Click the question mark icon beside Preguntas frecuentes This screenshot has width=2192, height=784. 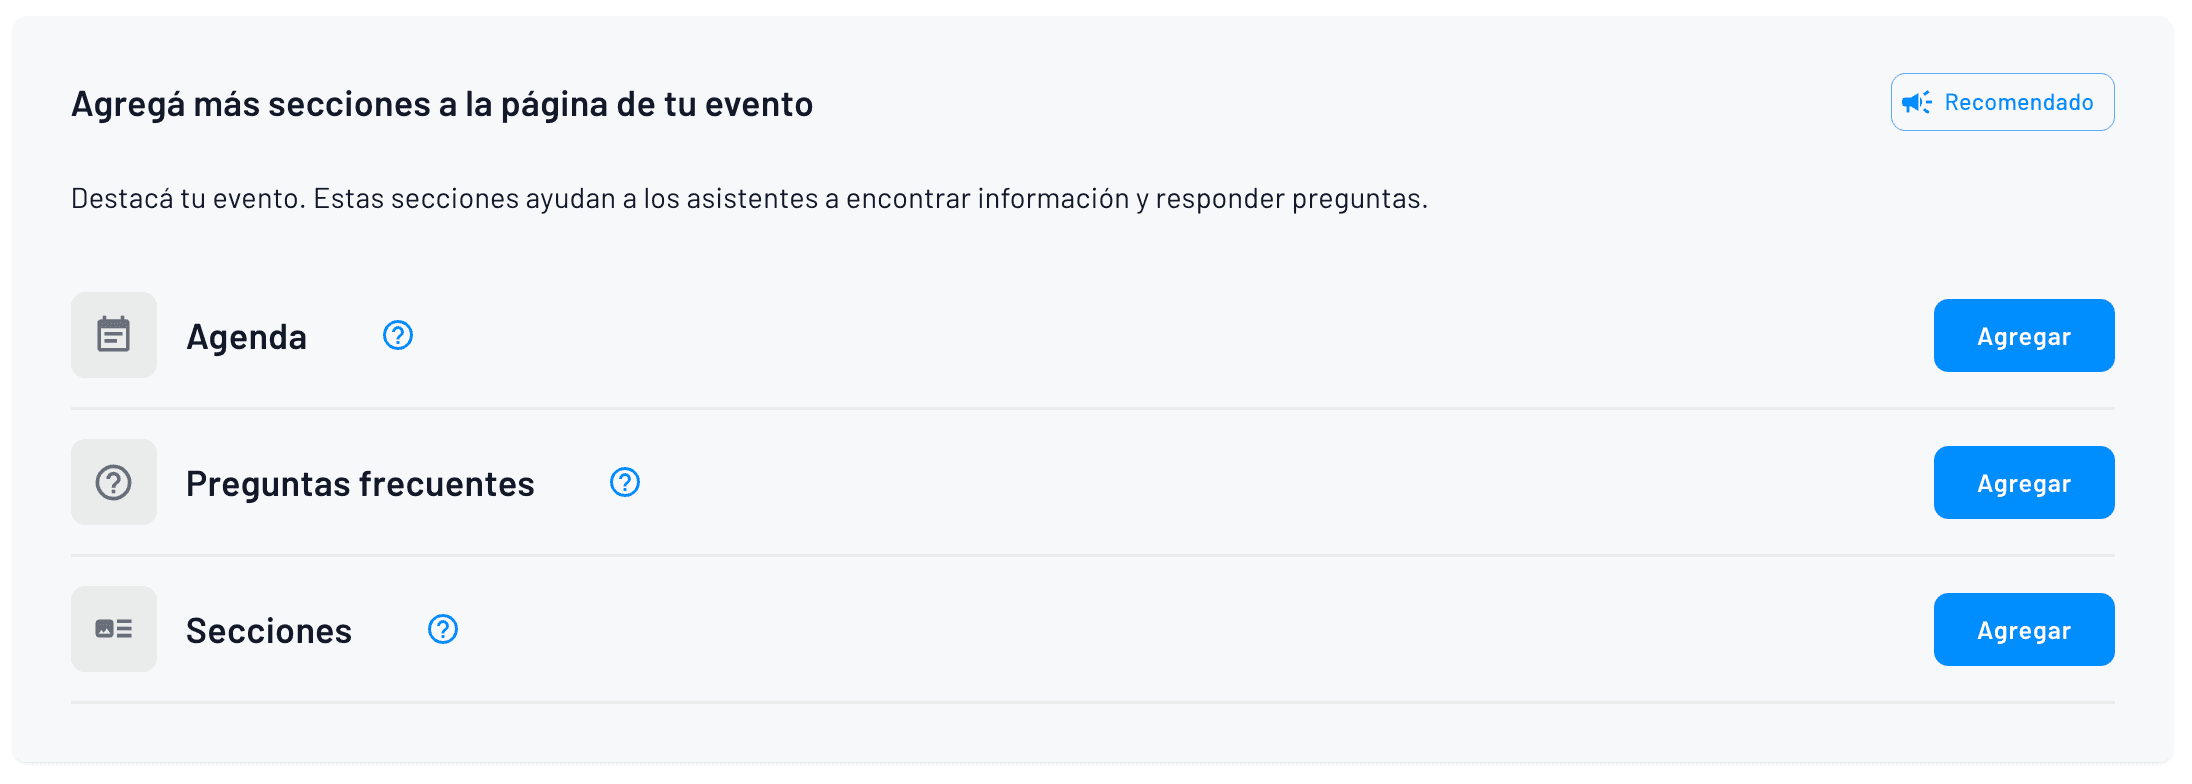624,482
